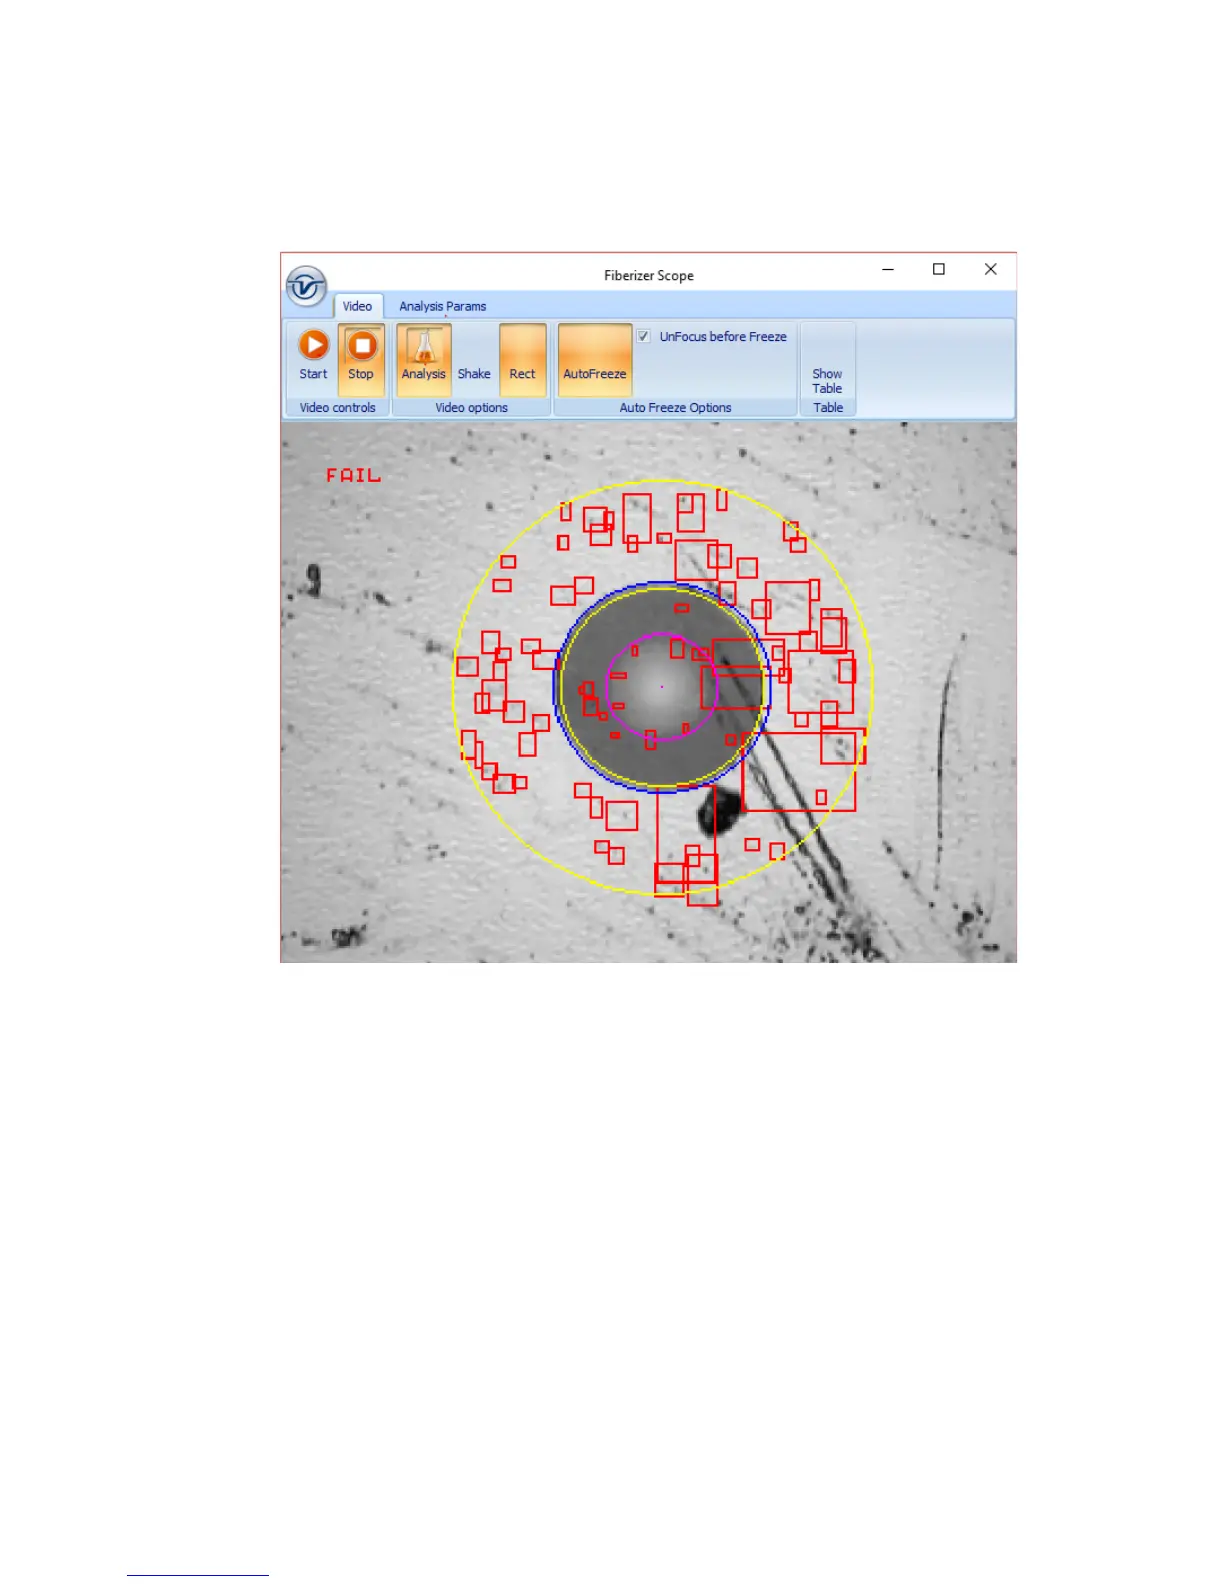The width and height of the screenshot is (1224, 1584).
Task: Switch to the Video tab
Action: [357, 306]
